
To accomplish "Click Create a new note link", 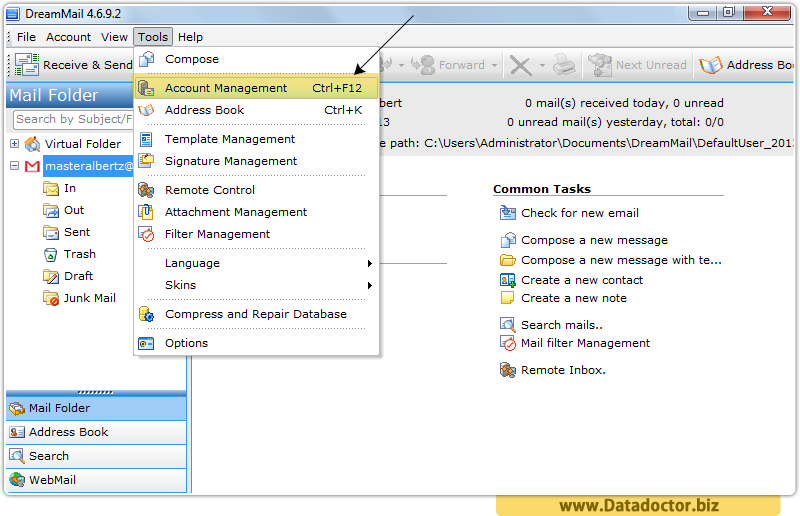I will [574, 298].
